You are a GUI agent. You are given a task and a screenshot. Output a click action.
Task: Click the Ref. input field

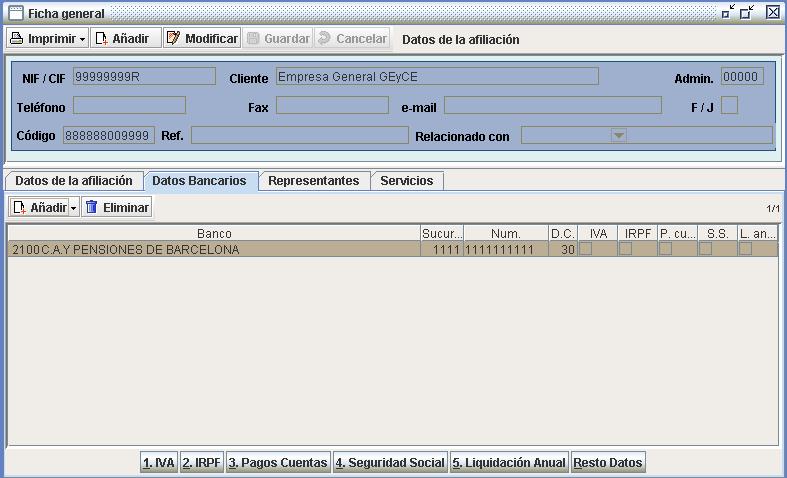pos(300,135)
